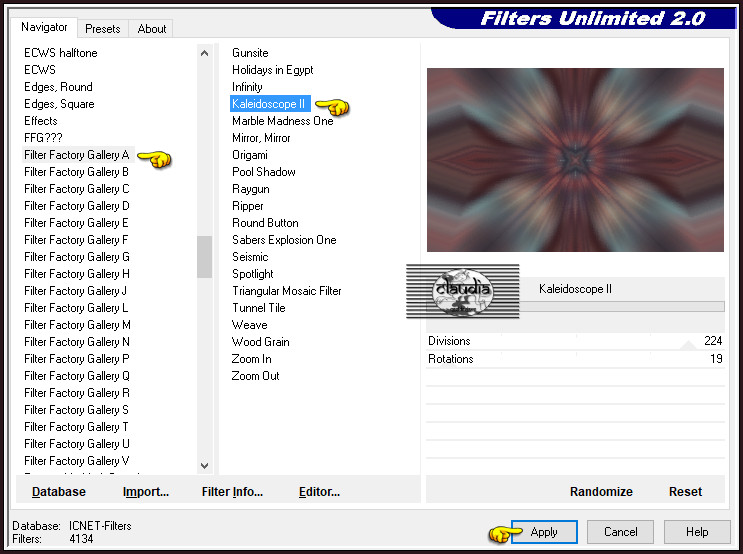This screenshot has height=554, width=743.
Task: Select the Tunnel Tile filter
Action: tap(258, 308)
